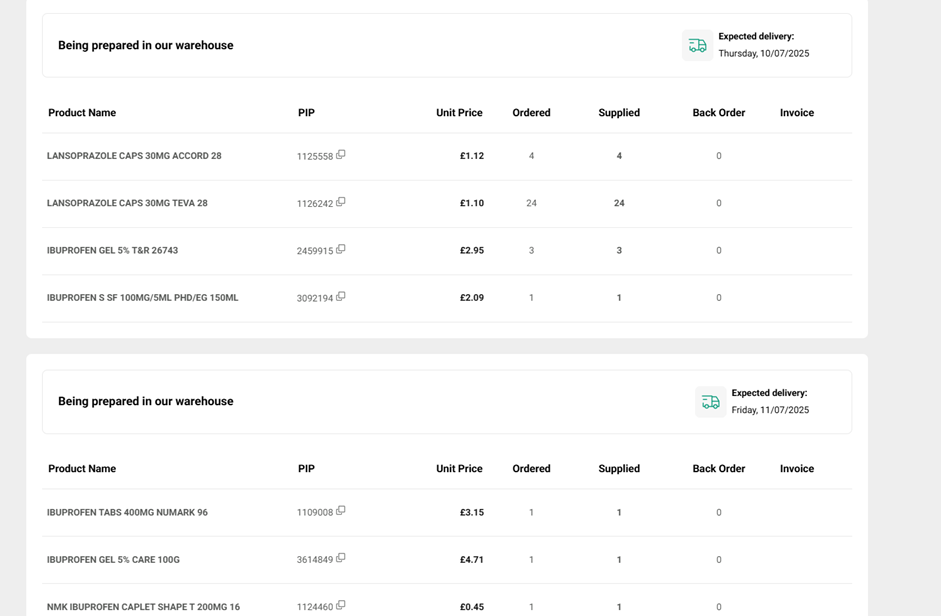The width and height of the screenshot is (941, 616).
Task: Click Supplied column header in second table
Action: click(618, 469)
